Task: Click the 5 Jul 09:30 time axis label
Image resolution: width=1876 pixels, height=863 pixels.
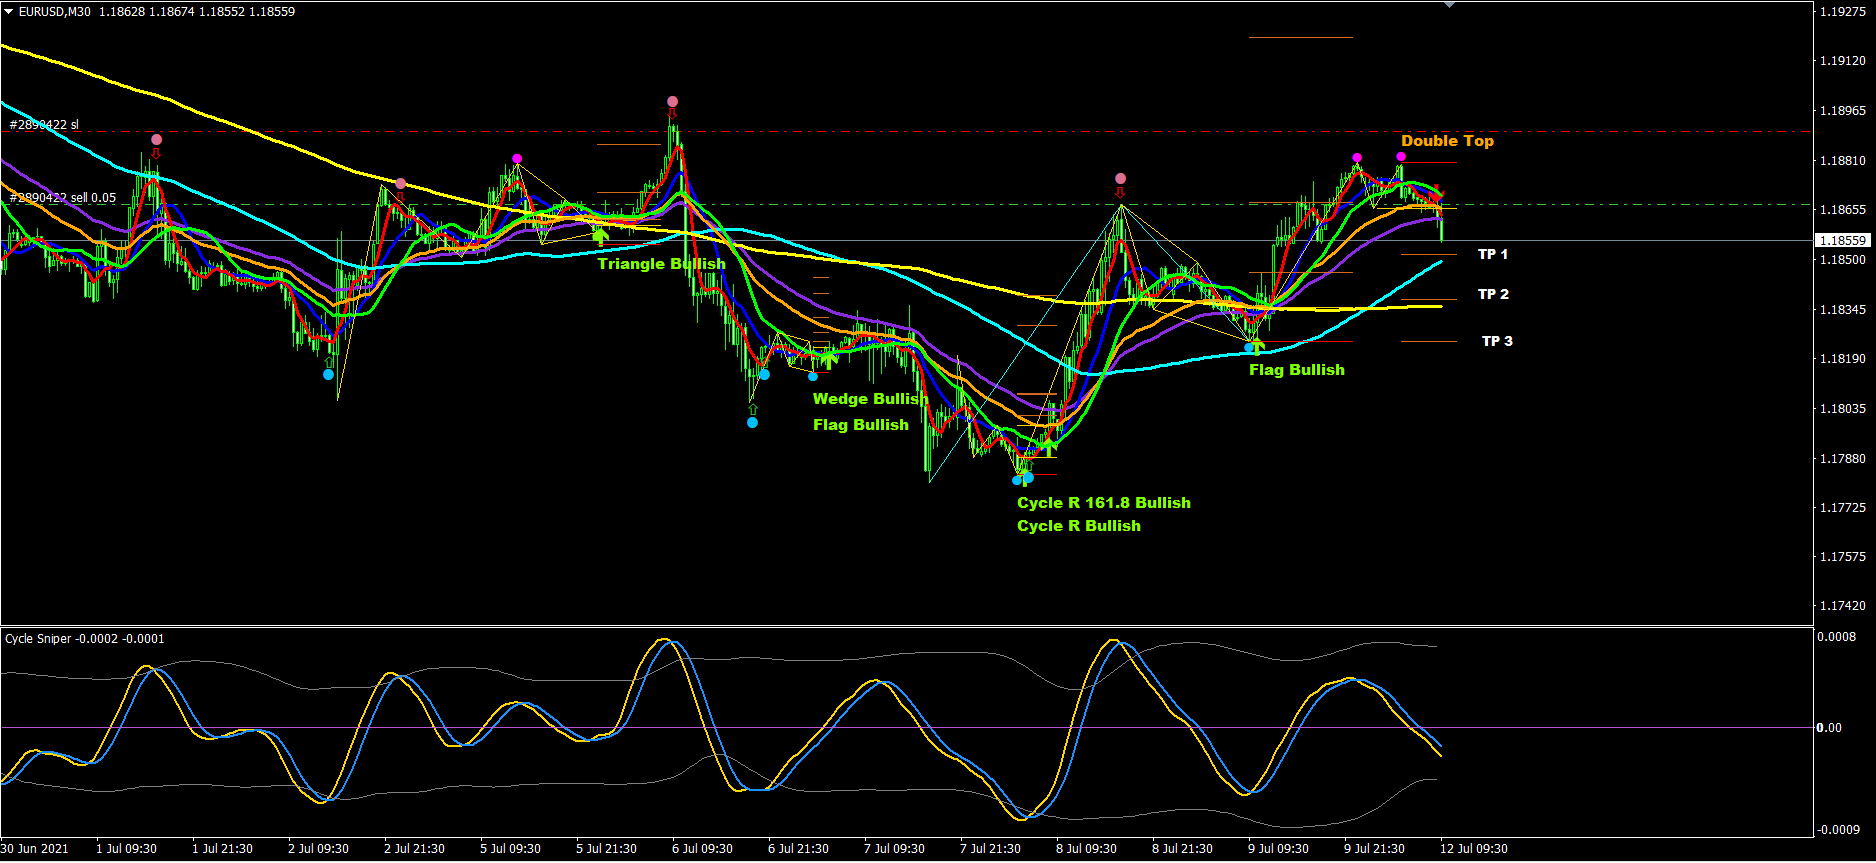Action: (x=511, y=849)
